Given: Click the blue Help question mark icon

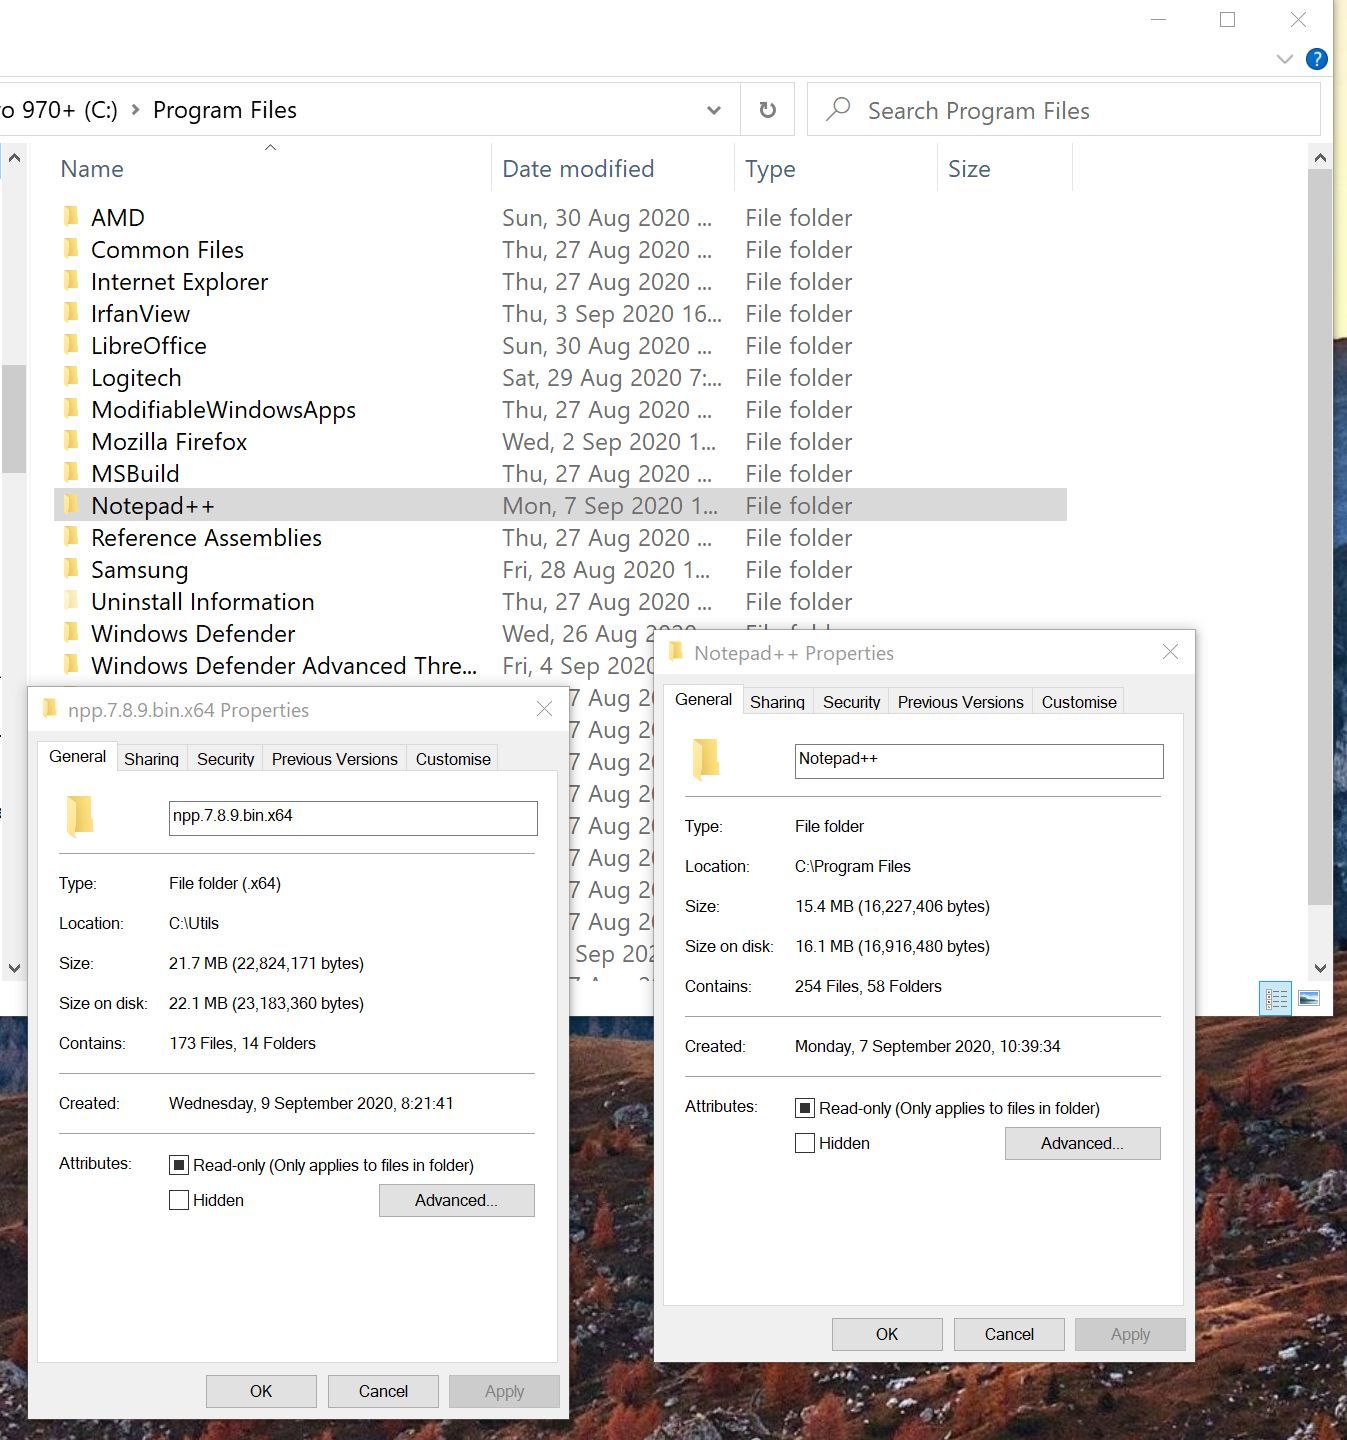Looking at the screenshot, I should tap(1317, 59).
